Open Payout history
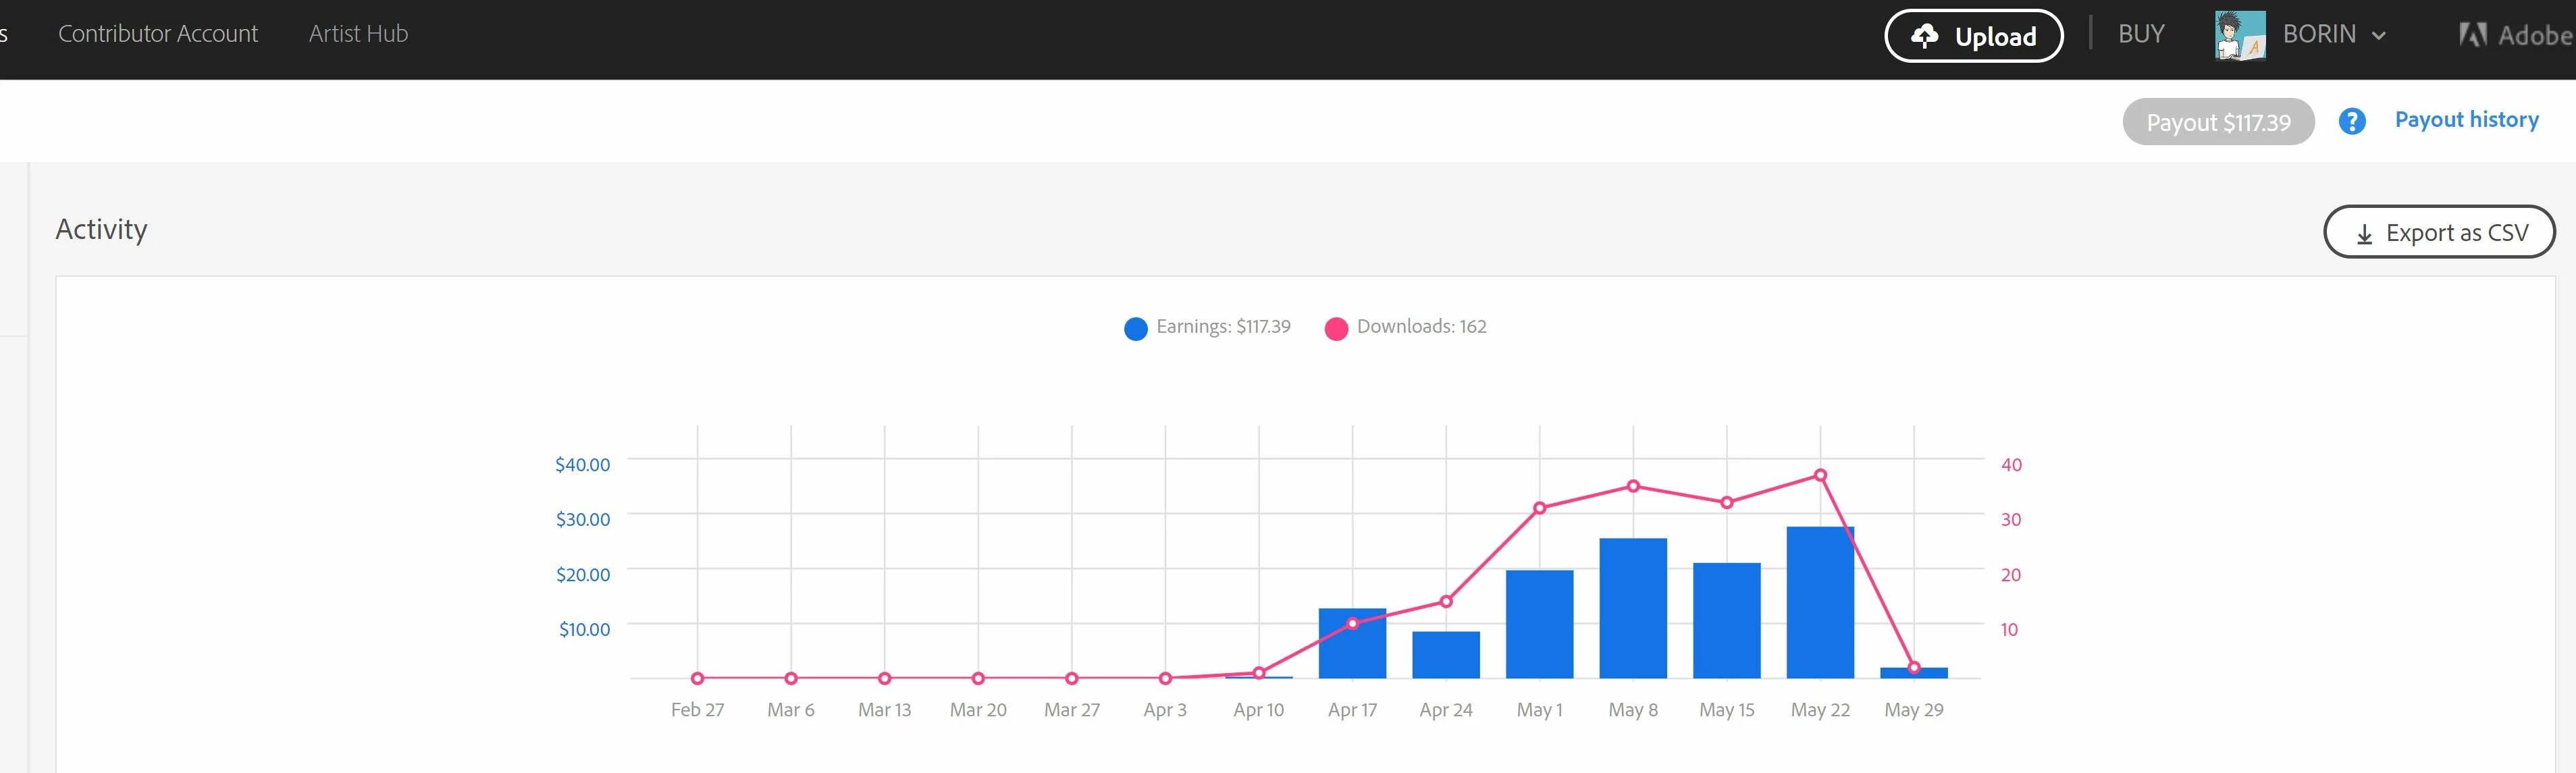Screen dimensions: 2576x773 point(2466,120)
